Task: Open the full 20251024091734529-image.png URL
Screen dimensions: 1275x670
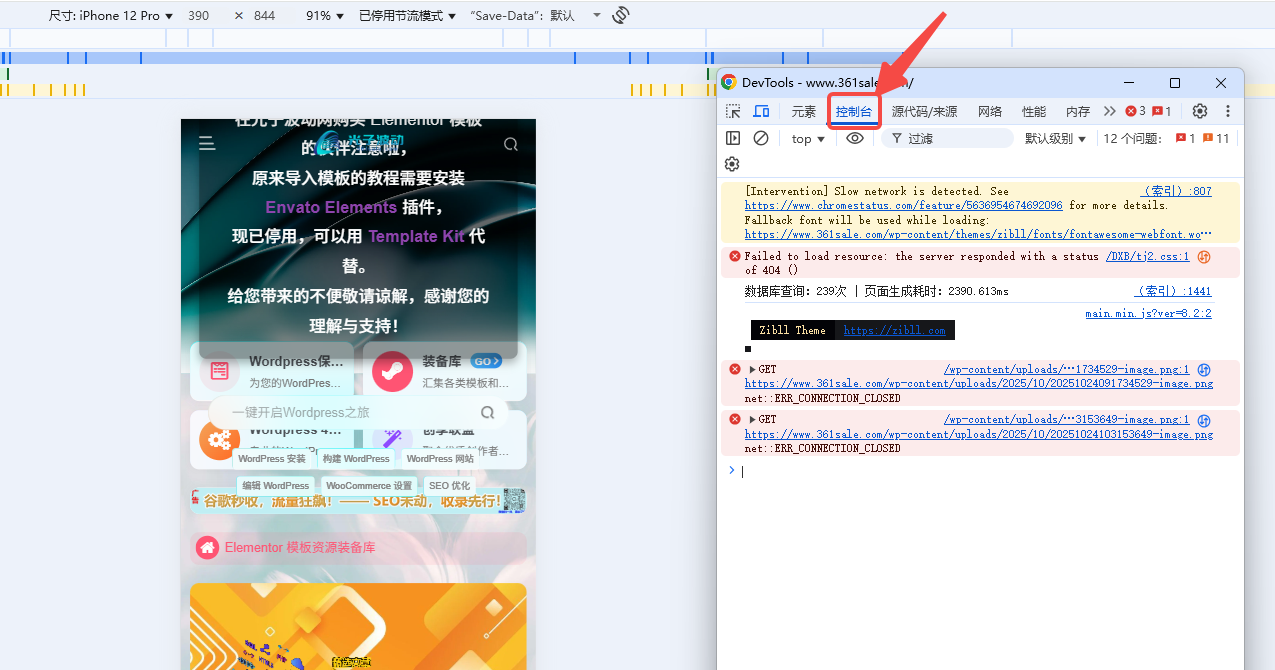Action: (978, 383)
